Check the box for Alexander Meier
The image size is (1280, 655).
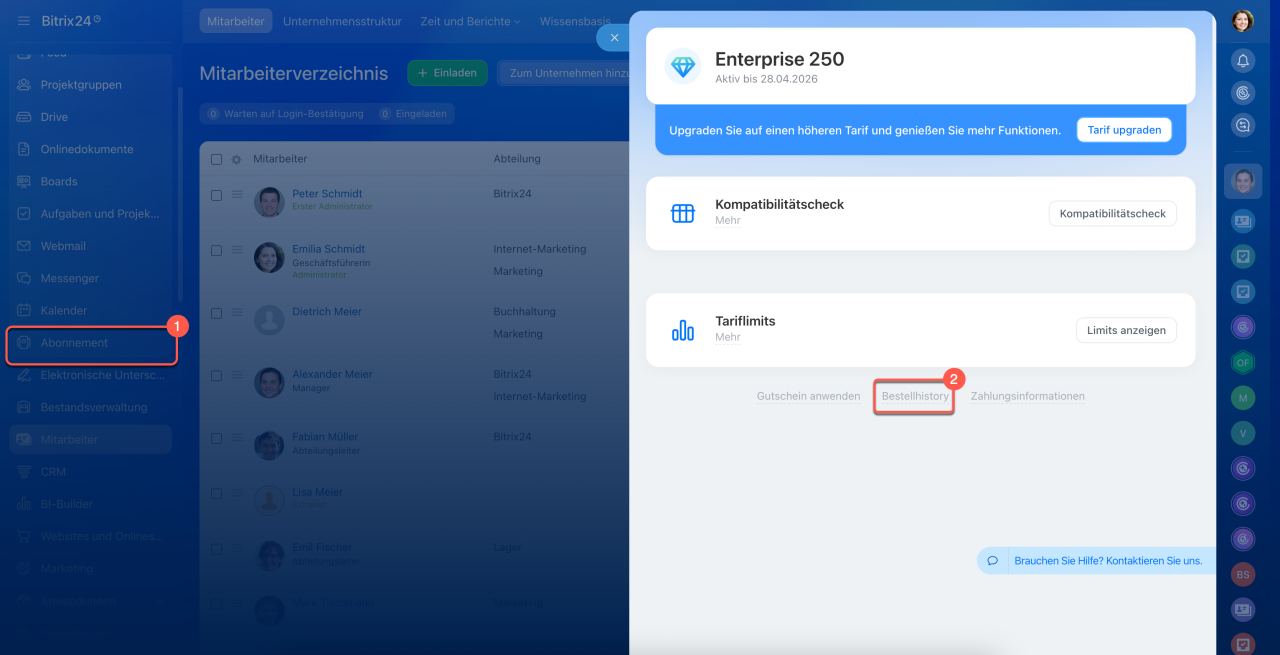pyautogui.click(x=217, y=376)
